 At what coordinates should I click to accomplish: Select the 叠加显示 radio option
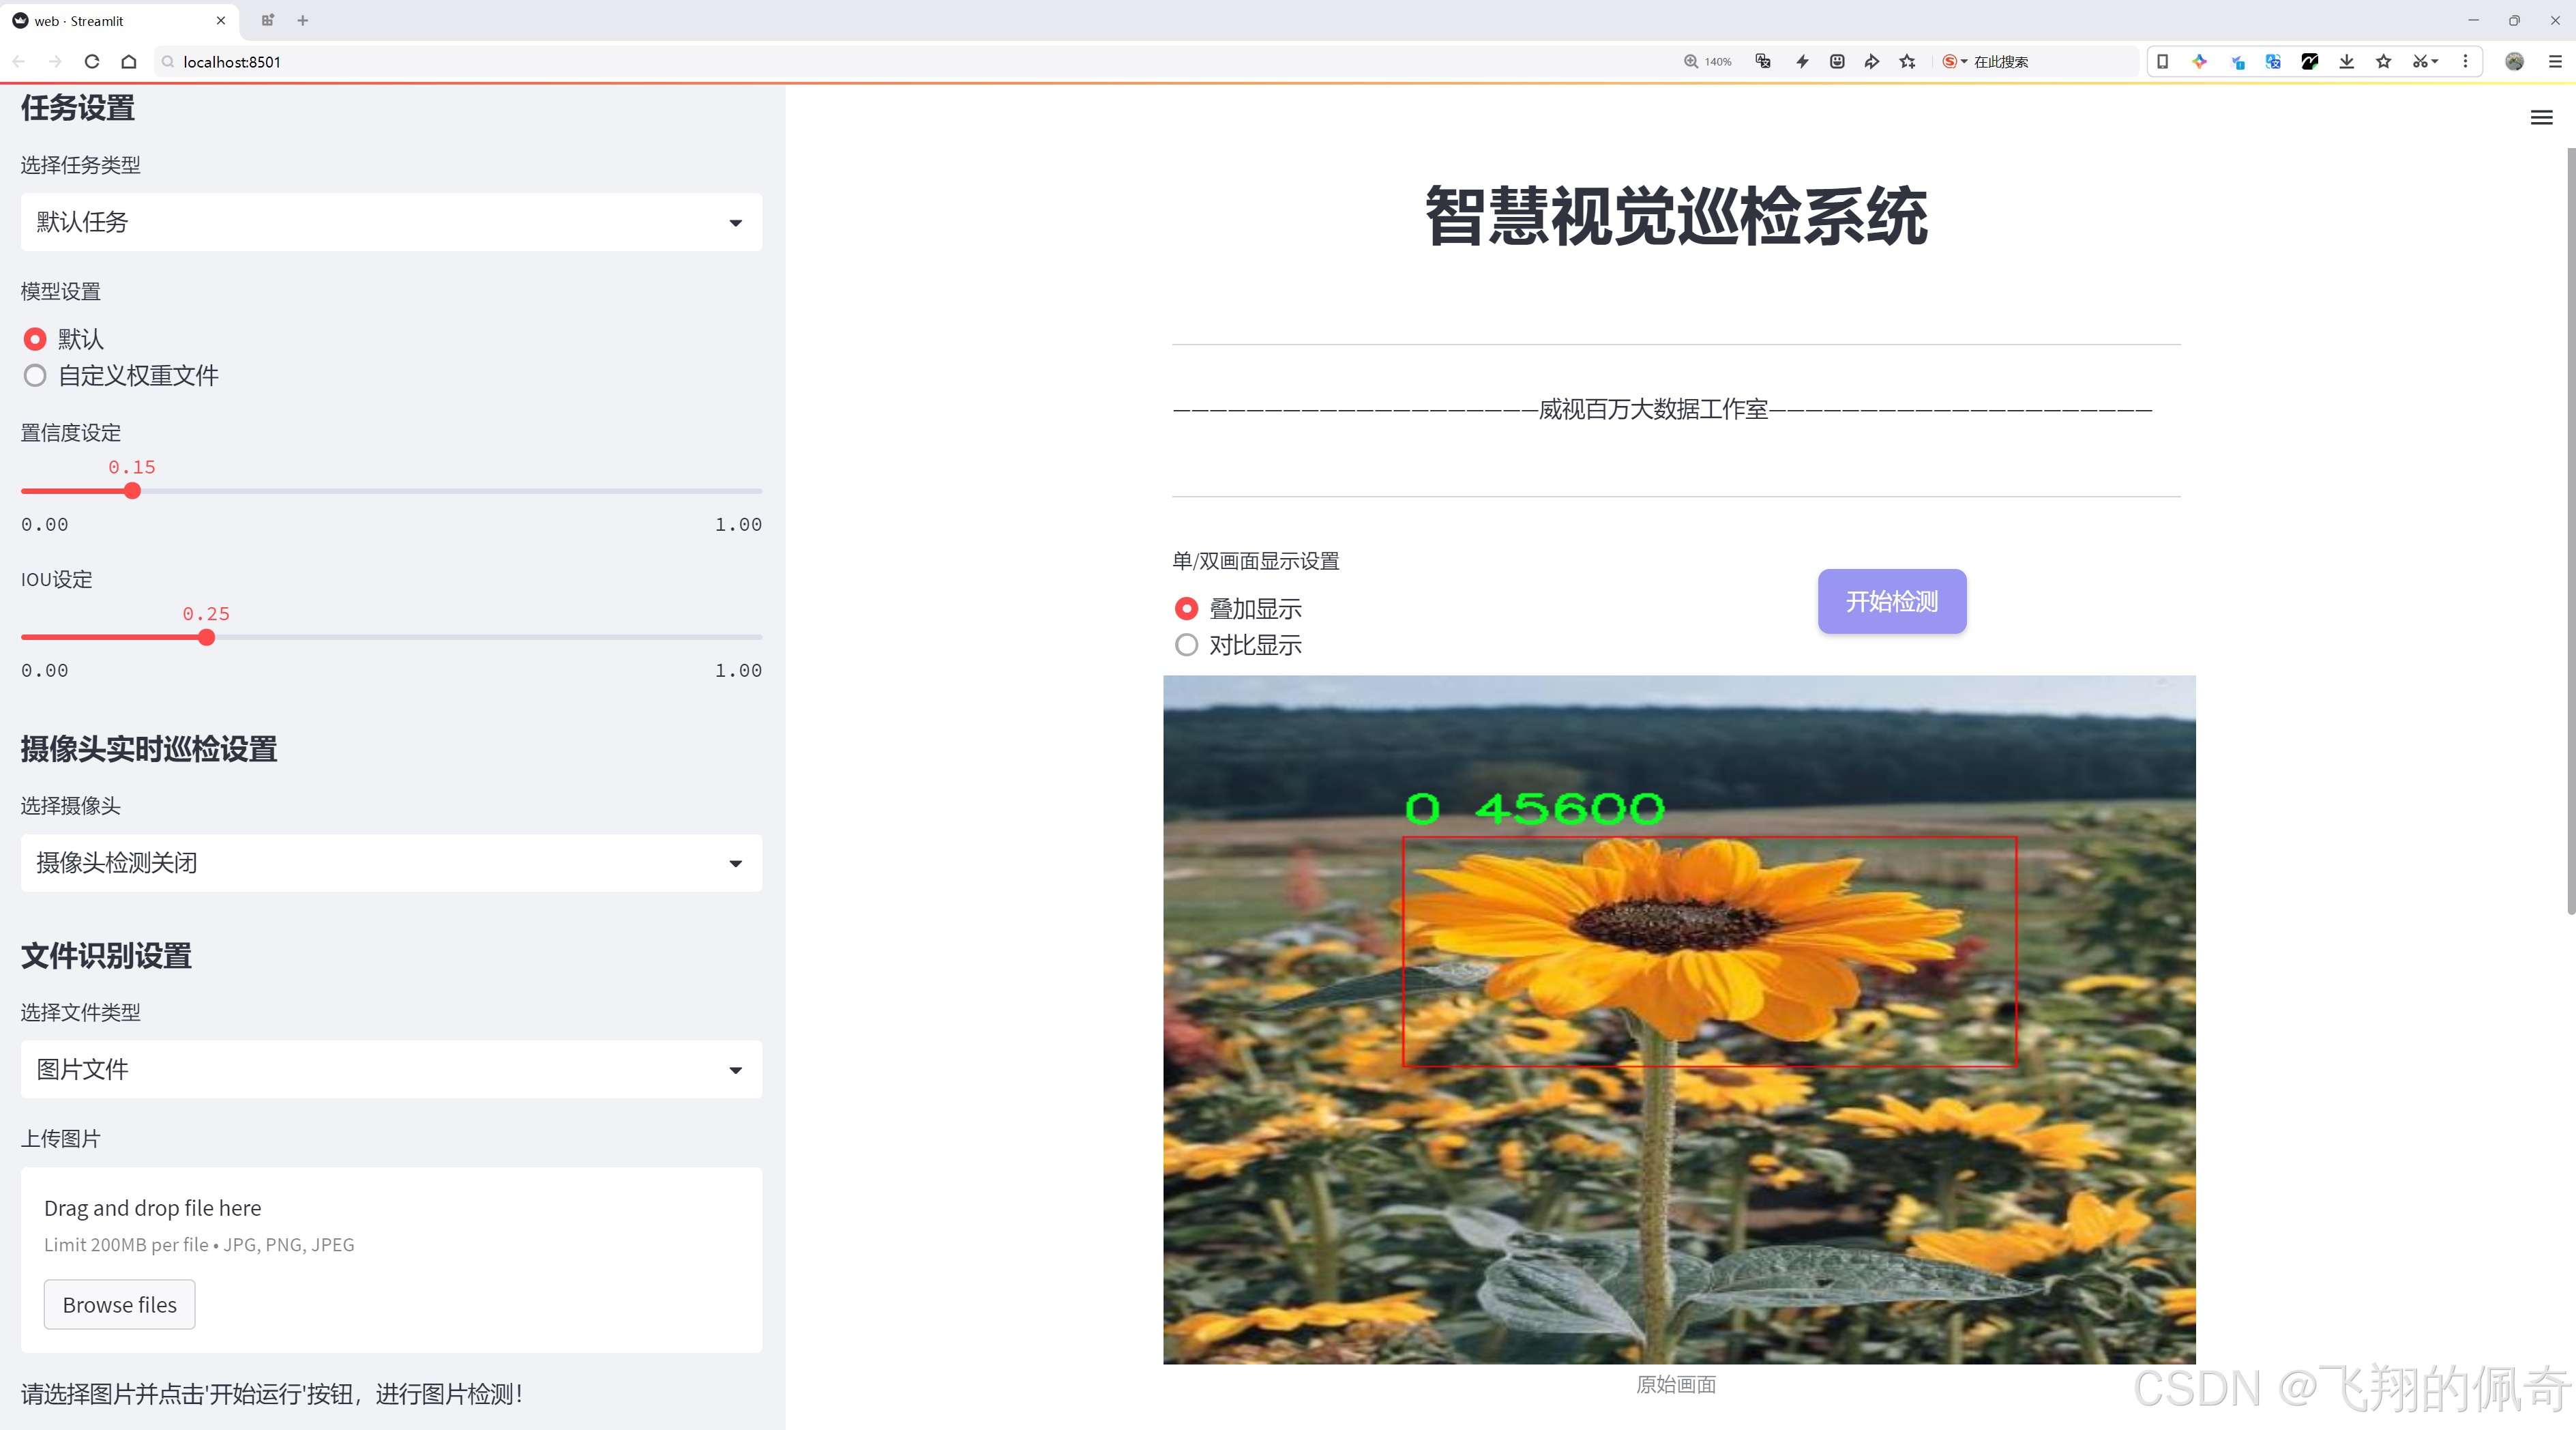tap(1186, 608)
